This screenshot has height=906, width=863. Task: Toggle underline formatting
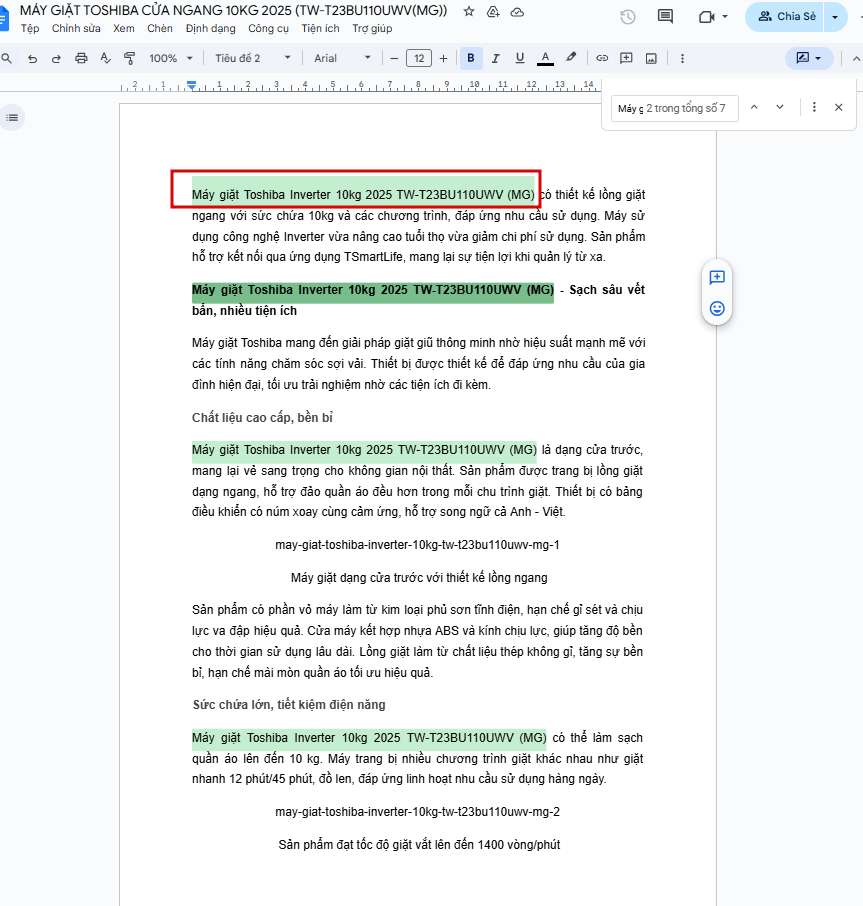(x=520, y=58)
